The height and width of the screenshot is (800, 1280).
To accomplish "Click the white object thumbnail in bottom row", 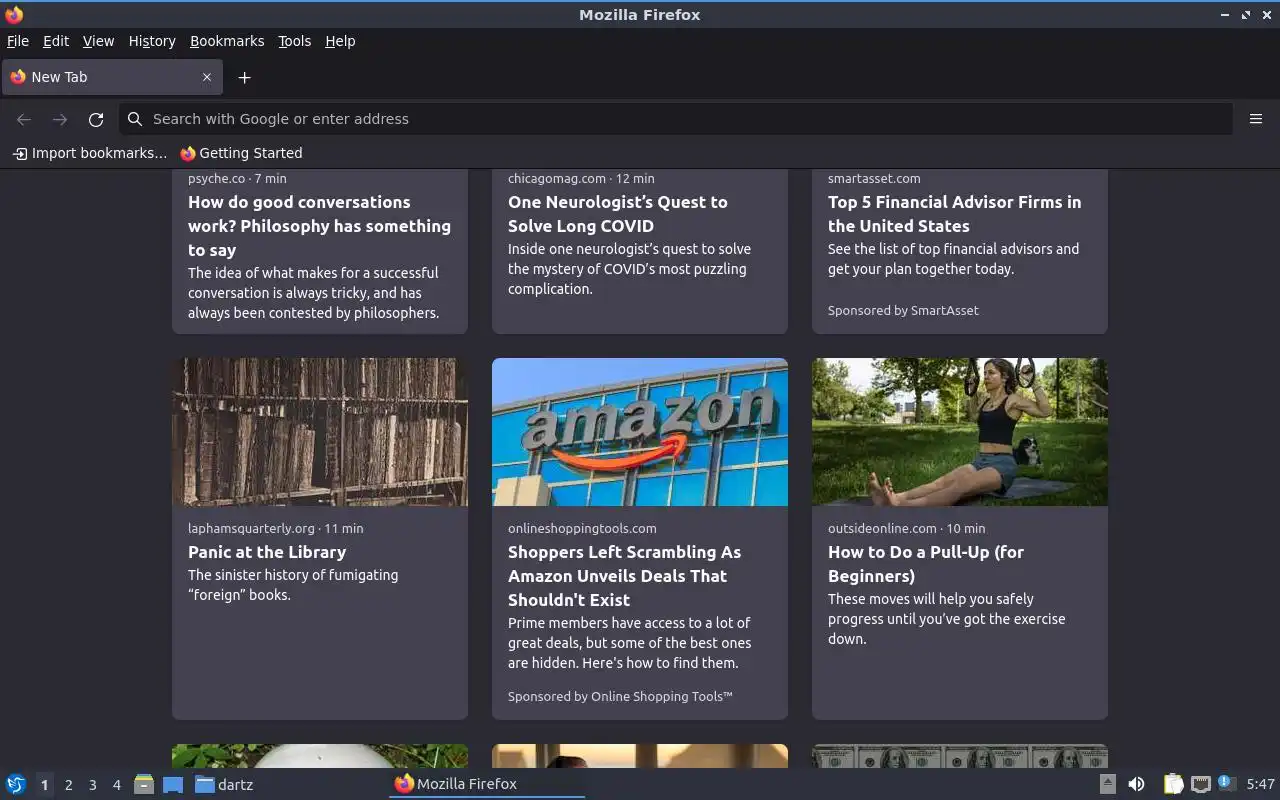I will (320, 756).
